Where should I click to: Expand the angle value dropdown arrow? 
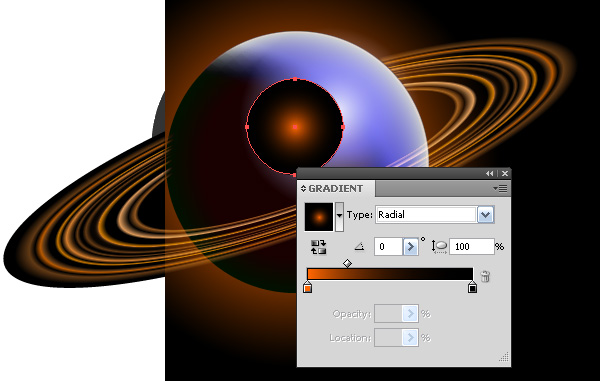pyautogui.click(x=410, y=247)
